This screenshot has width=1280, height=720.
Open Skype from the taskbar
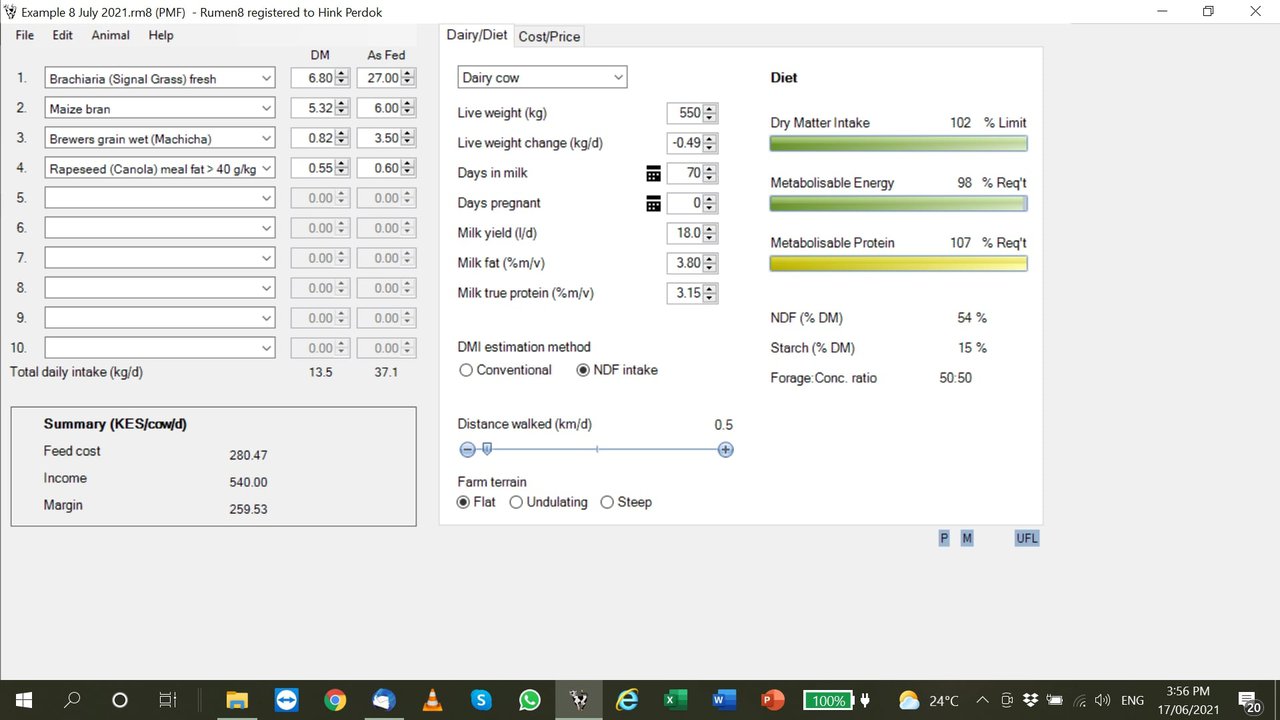tap(481, 700)
